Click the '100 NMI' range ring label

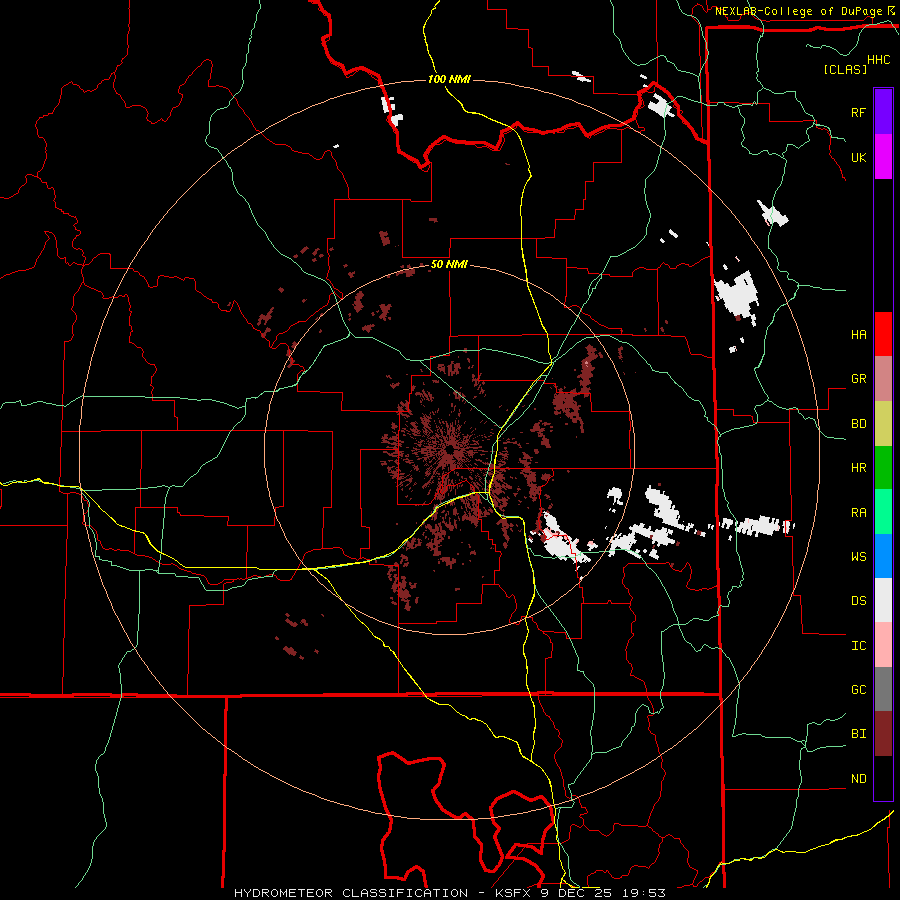(x=449, y=79)
